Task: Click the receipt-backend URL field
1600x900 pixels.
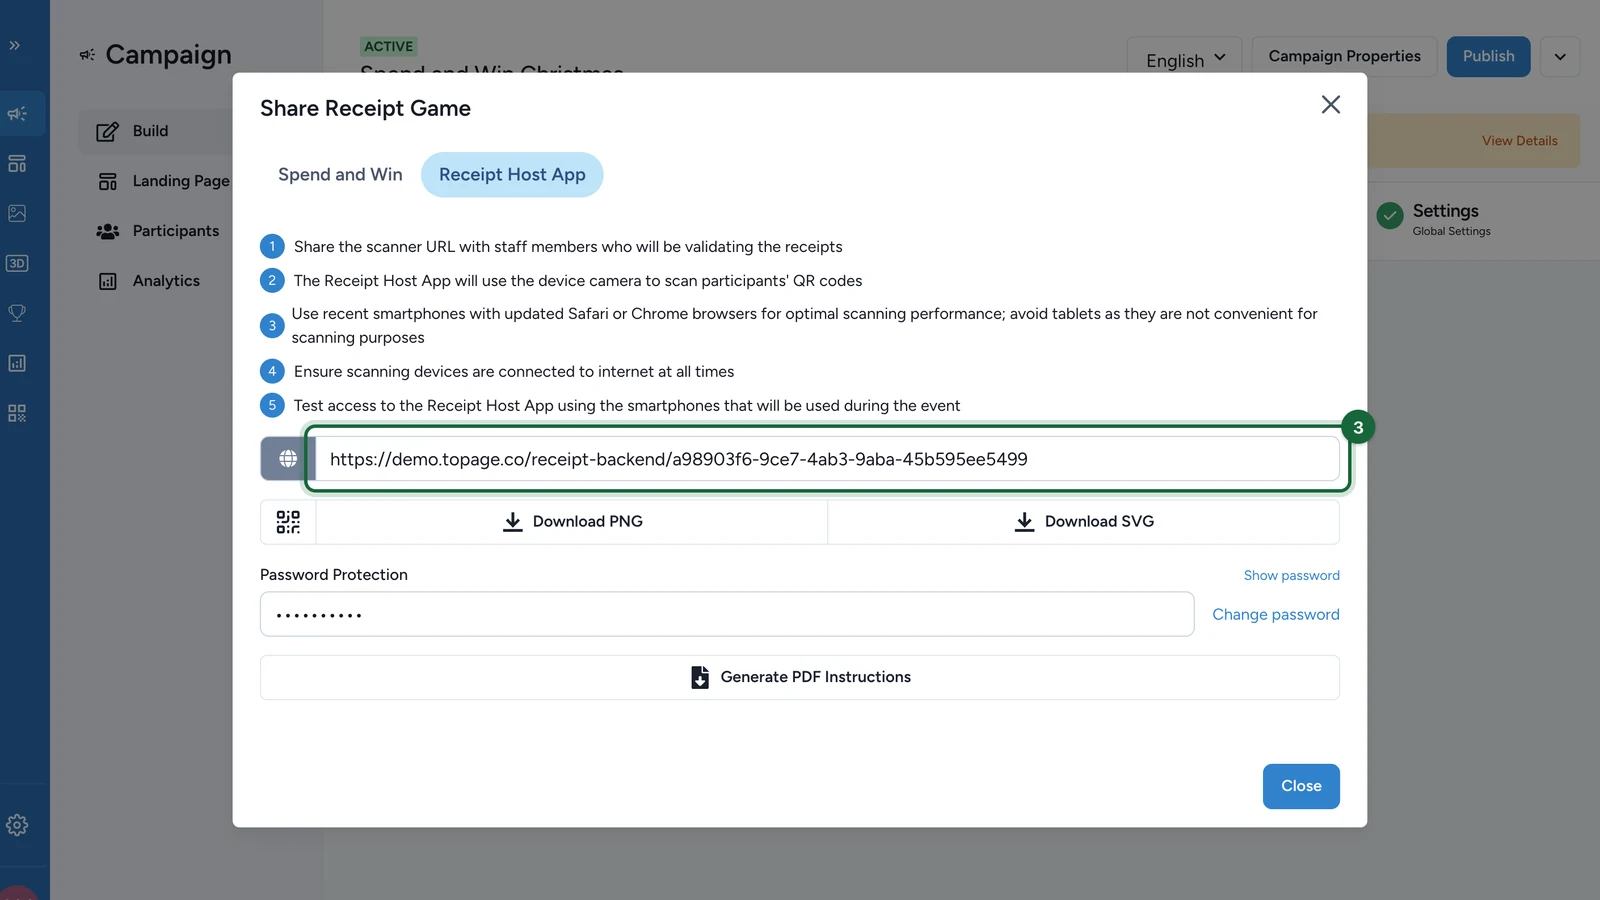Action: pyautogui.click(x=828, y=459)
